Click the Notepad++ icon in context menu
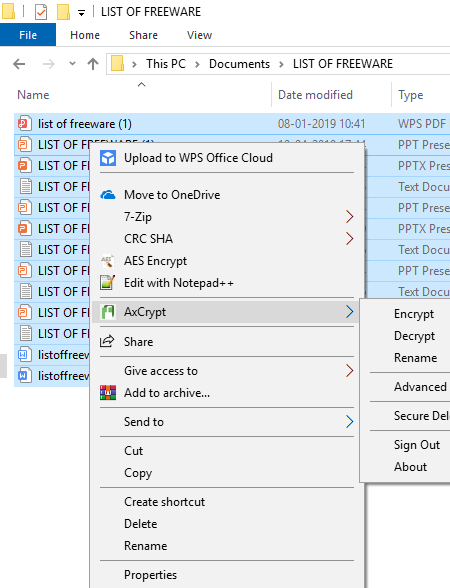The height and width of the screenshot is (588, 450). click(108, 283)
